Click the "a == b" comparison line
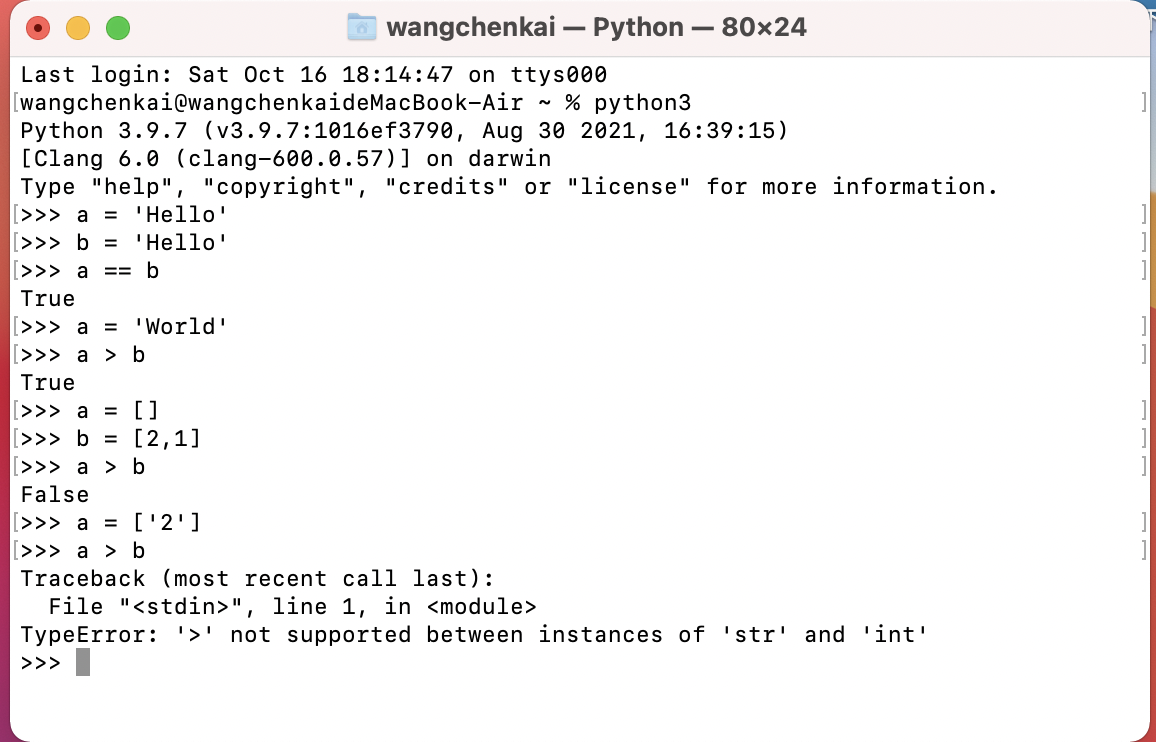1156x742 pixels. pos(117,270)
